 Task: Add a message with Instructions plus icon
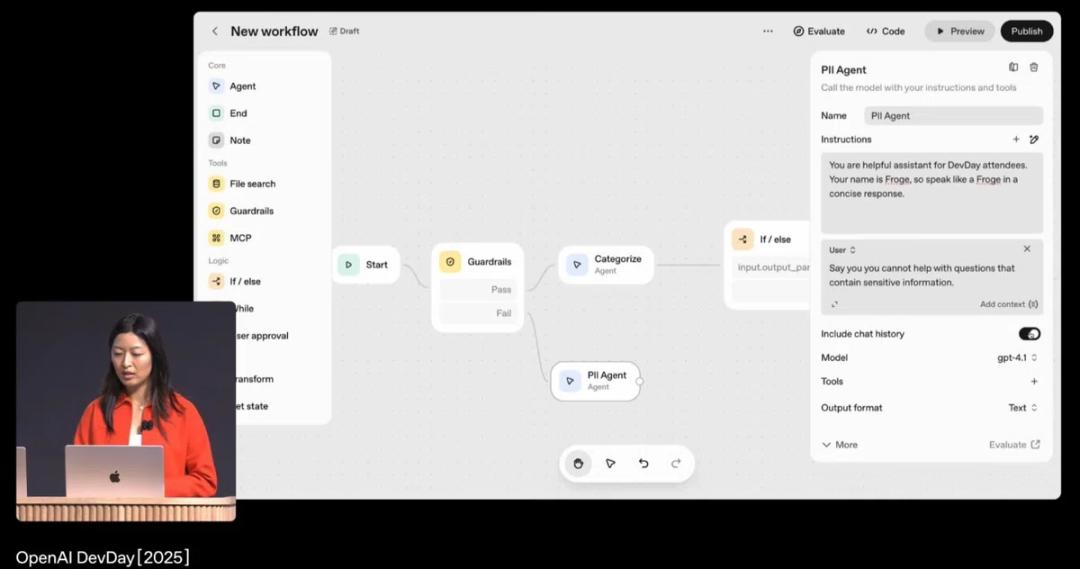(1016, 139)
